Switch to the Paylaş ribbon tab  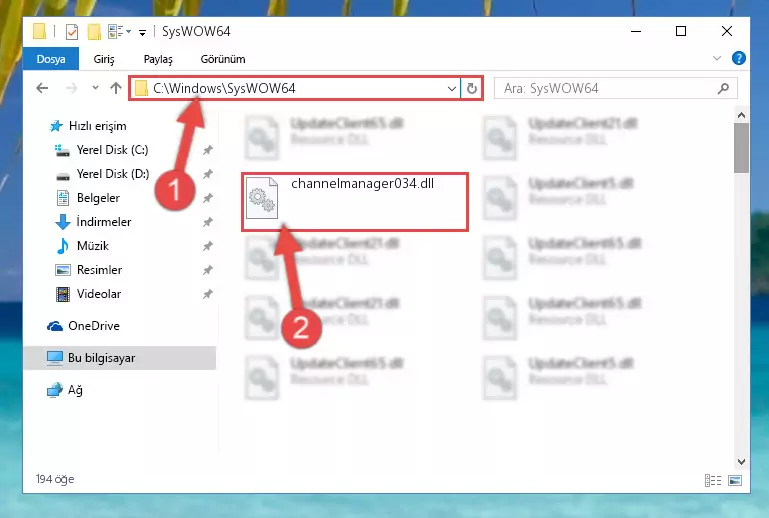click(158, 59)
